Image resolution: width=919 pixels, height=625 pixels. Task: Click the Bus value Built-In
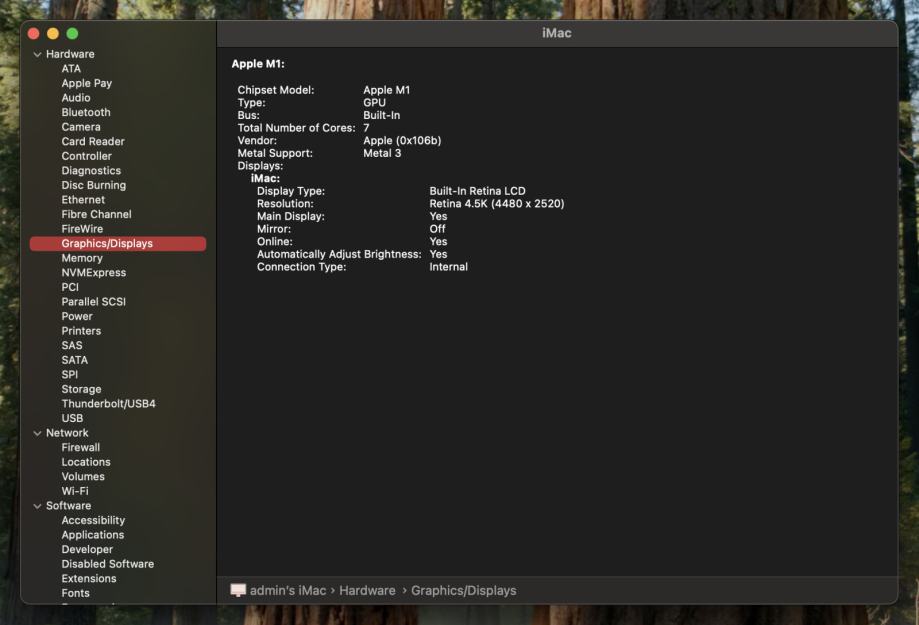pyautogui.click(x=381, y=116)
